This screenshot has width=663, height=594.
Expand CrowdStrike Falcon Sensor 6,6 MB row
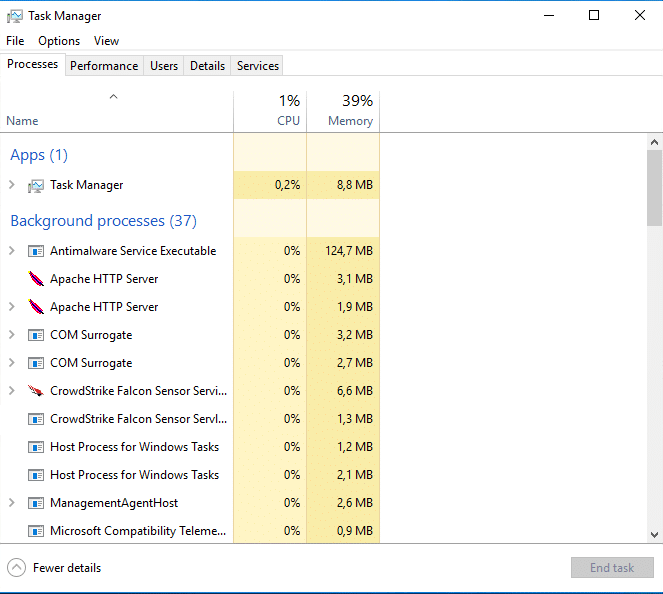pos(12,391)
